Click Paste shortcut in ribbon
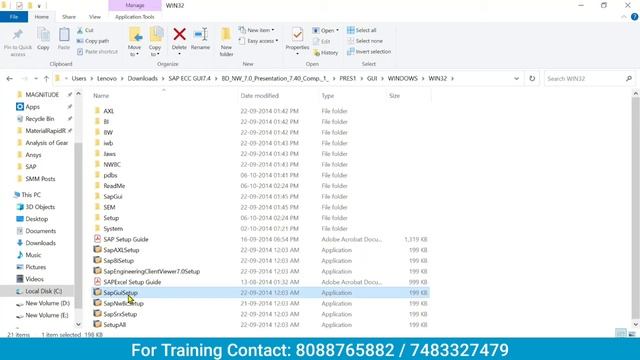640x360 pixels. tap(97, 51)
